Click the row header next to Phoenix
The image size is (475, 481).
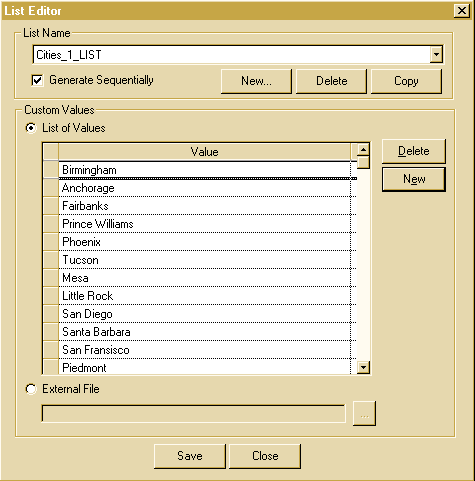click(51, 242)
